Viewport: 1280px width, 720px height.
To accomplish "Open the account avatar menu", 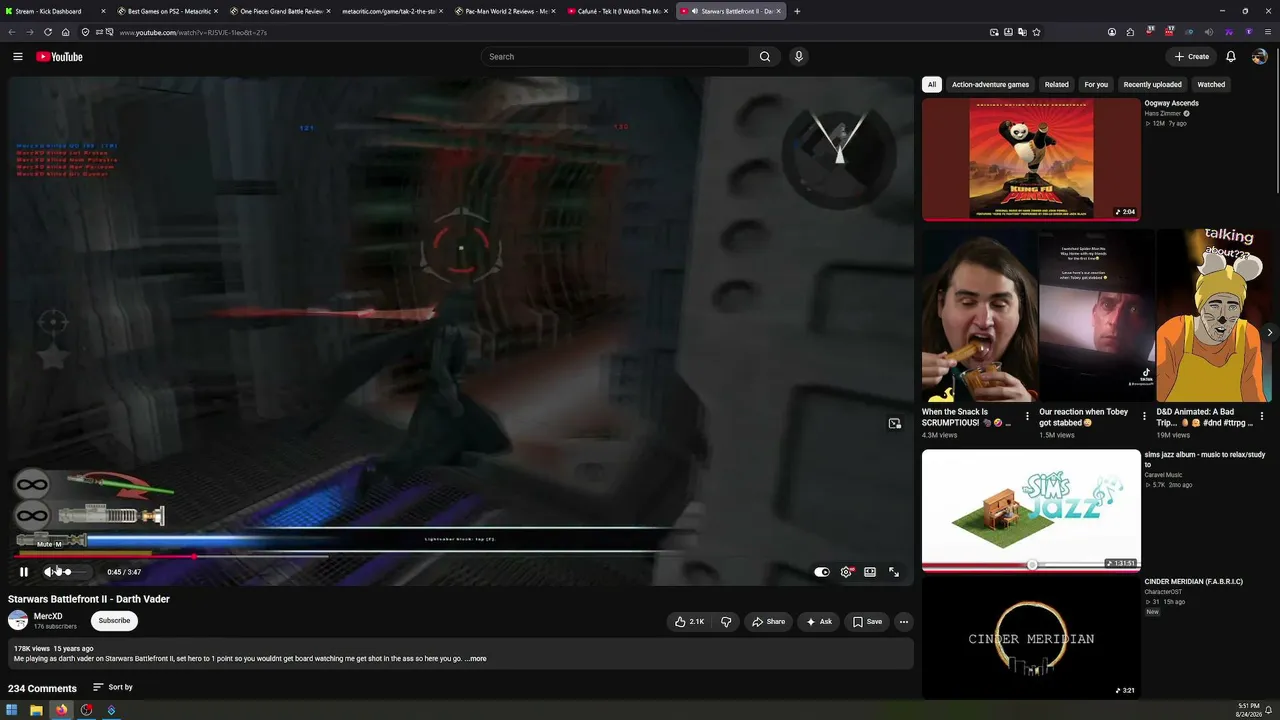I will click(x=1259, y=57).
